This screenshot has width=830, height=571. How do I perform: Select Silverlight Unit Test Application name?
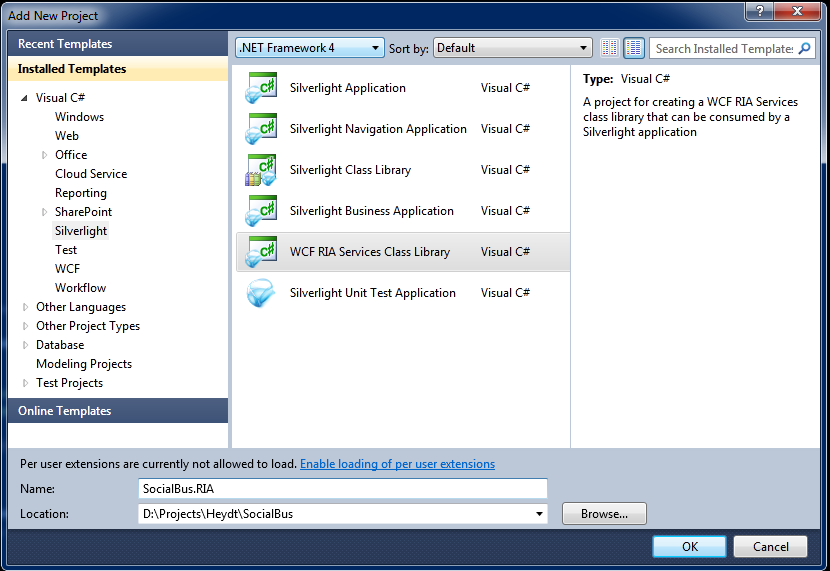tap(373, 293)
